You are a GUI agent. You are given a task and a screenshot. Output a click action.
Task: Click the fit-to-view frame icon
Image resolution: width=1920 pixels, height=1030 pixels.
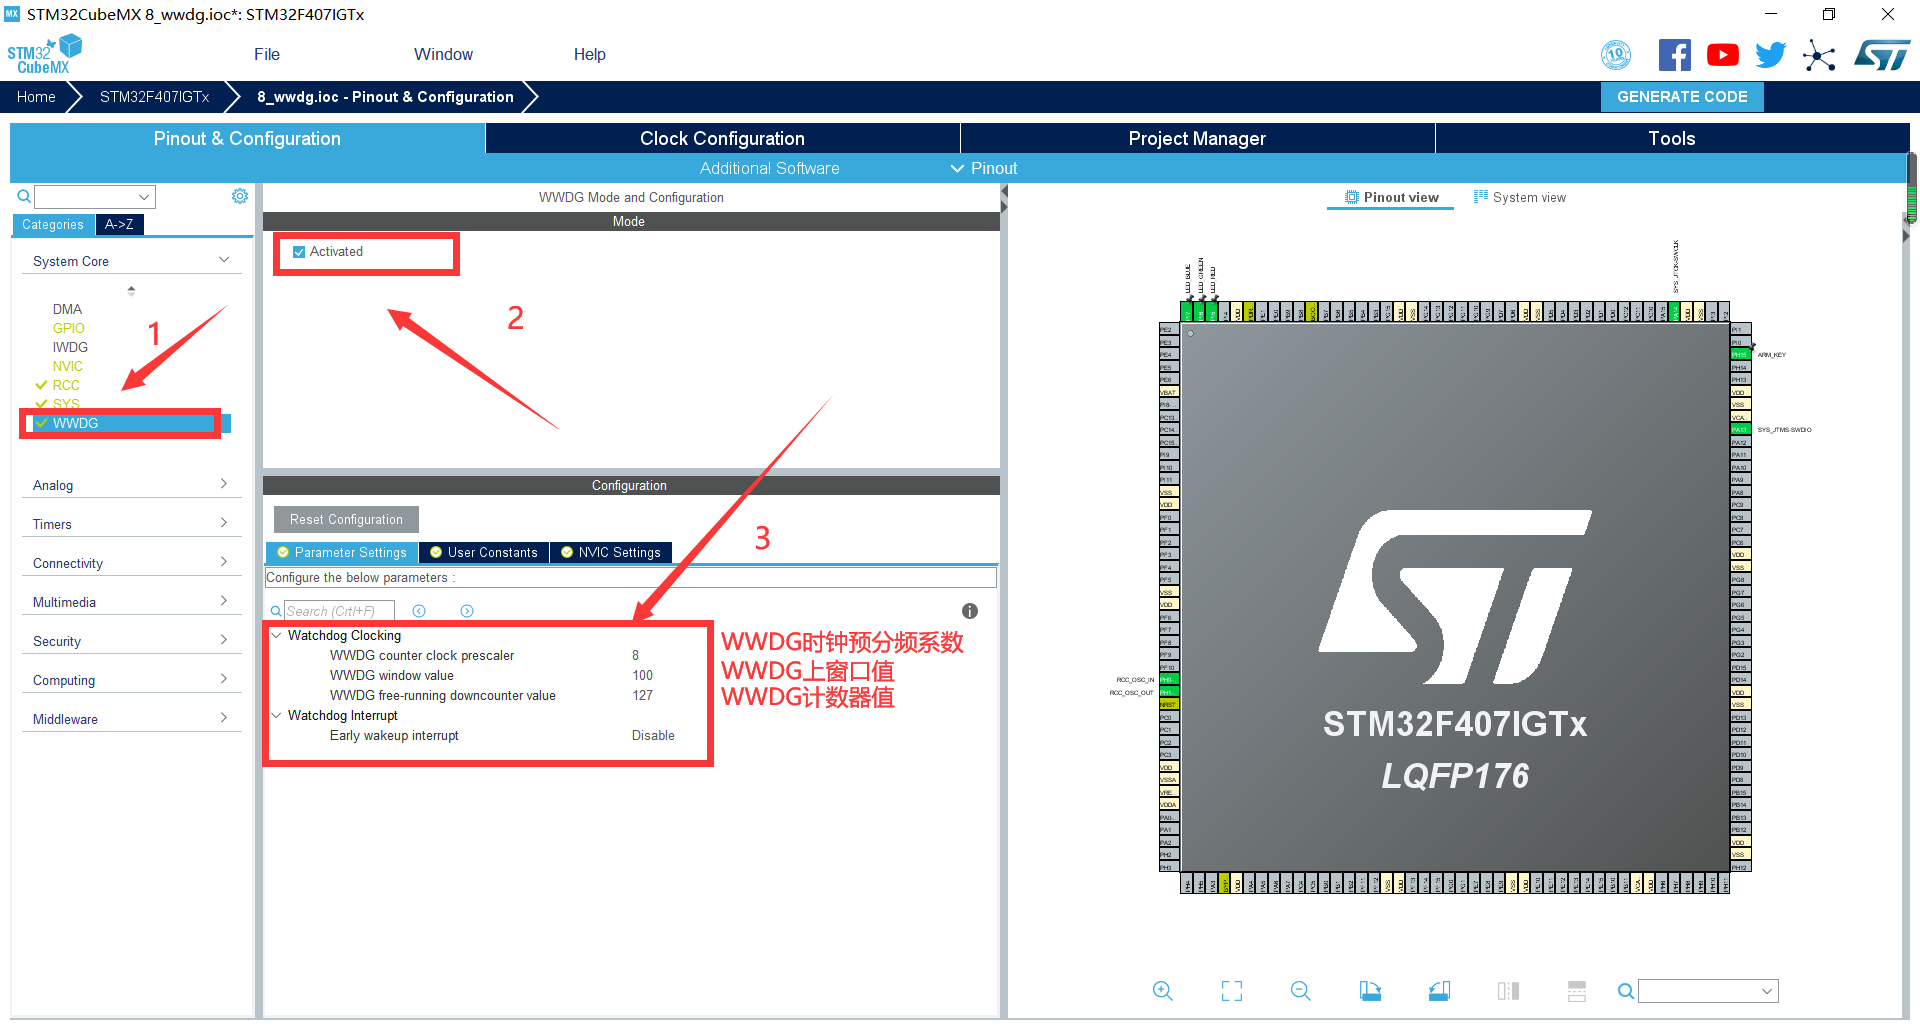[x=1232, y=991]
